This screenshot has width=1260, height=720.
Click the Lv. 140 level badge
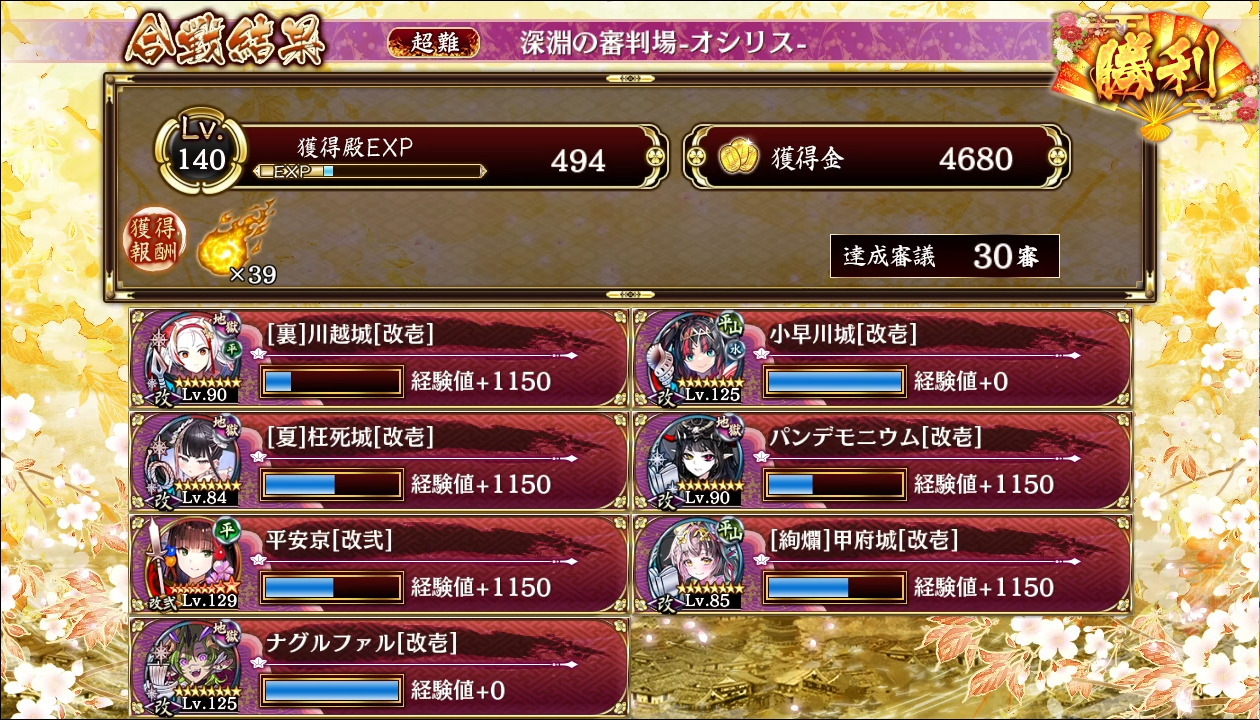201,152
